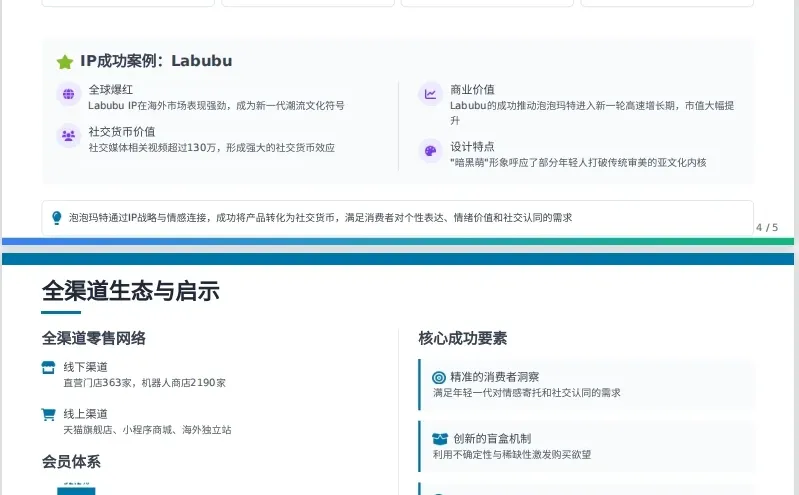The height and width of the screenshot is (495, 799).
Task: Click the store icon beside 线下渠道
Action: point(48,368)
